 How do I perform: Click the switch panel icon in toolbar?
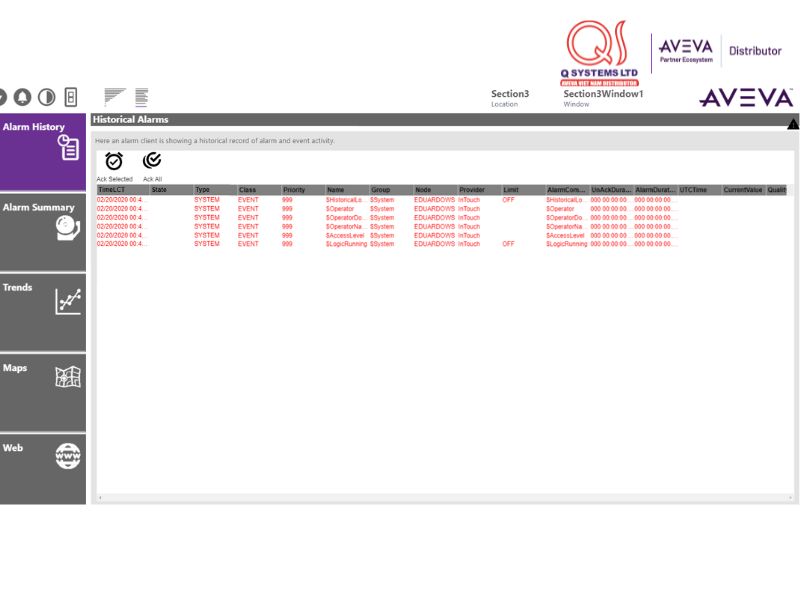coord(71,97)
